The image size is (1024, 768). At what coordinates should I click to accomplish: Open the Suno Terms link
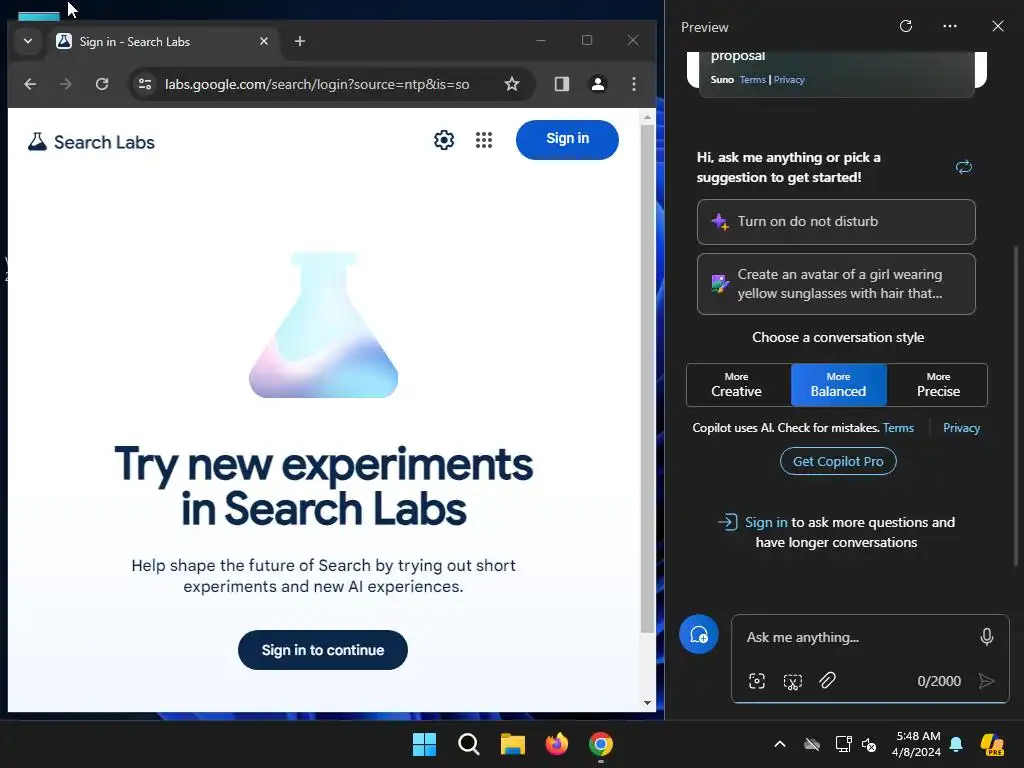(x=752, y=80)
